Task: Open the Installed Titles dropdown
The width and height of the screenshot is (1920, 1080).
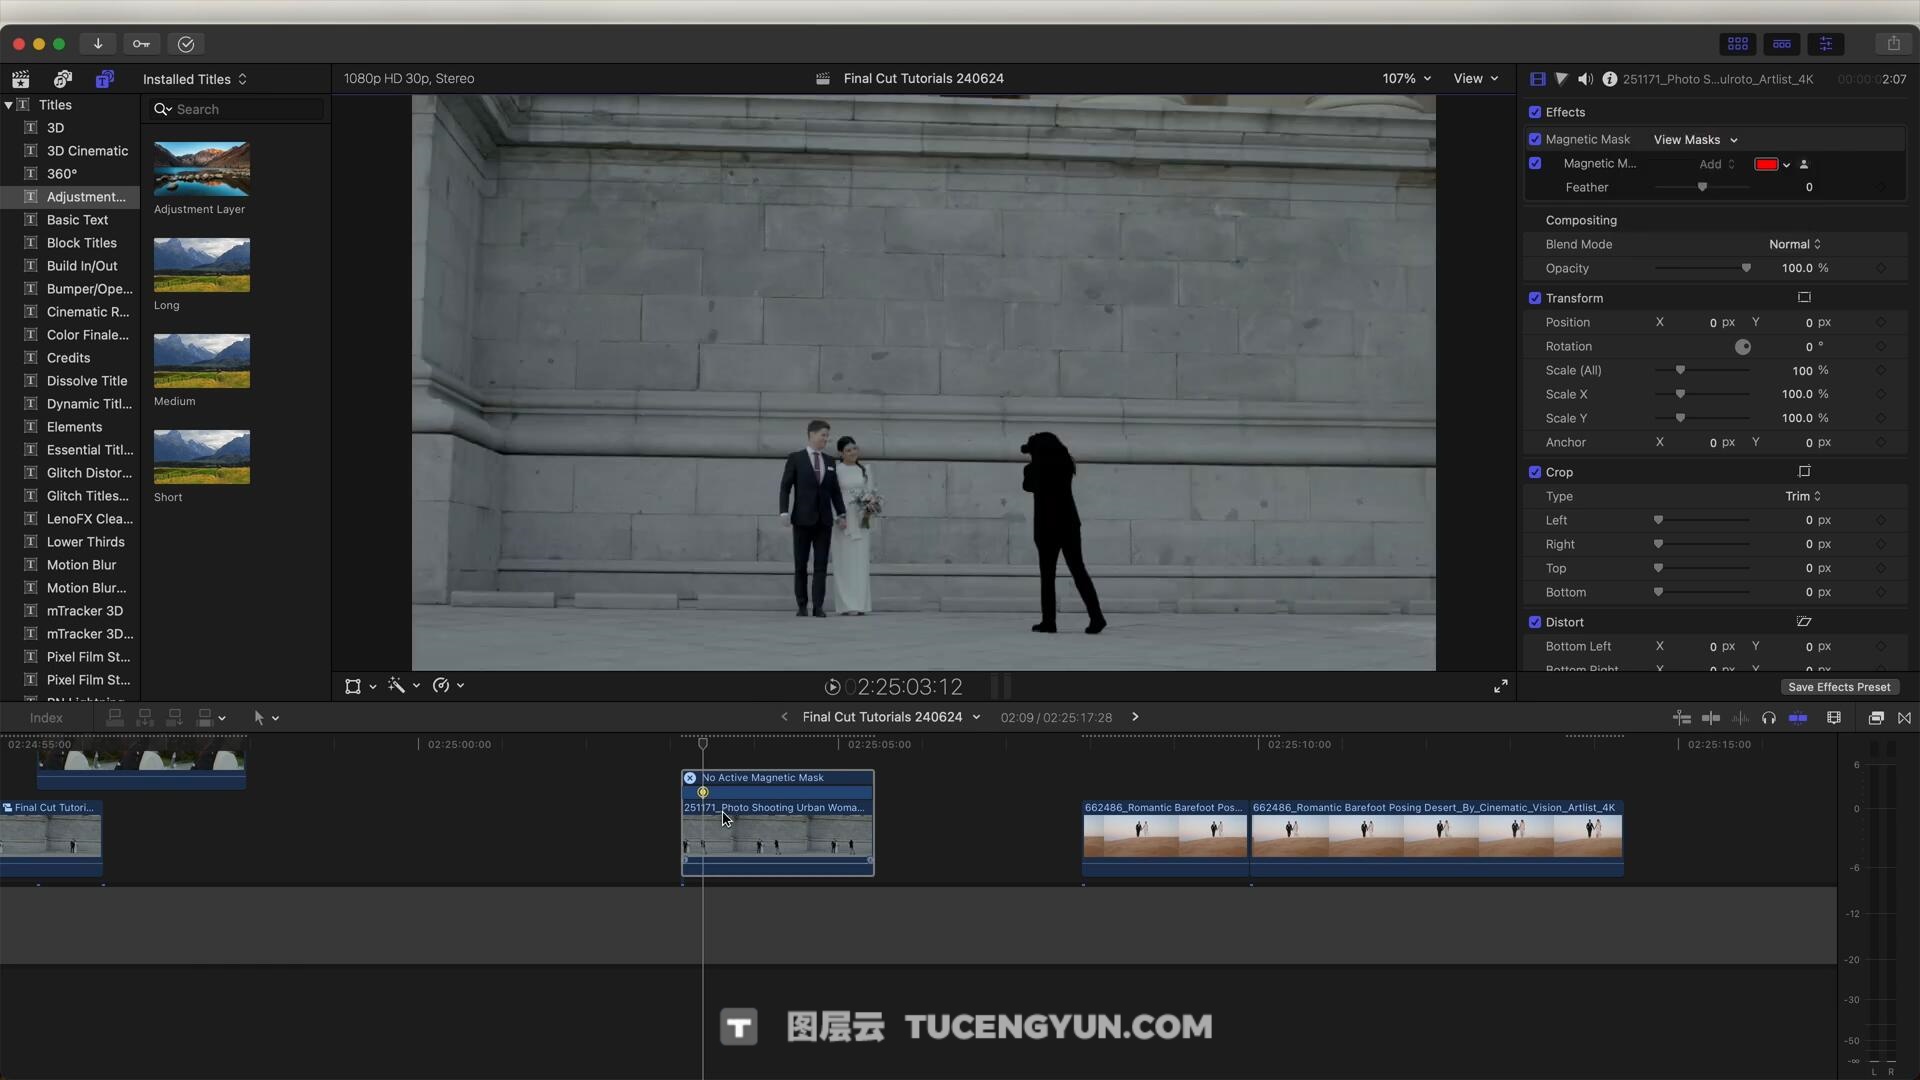Action: [x=195, y=79]
